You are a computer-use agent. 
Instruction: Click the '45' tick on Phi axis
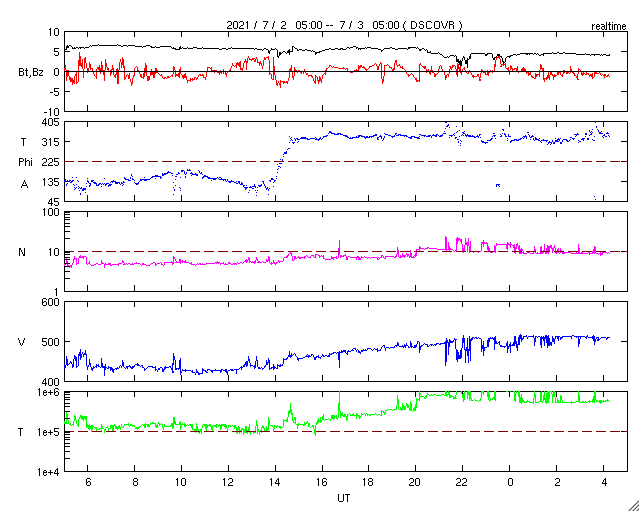tap(53, 202)
